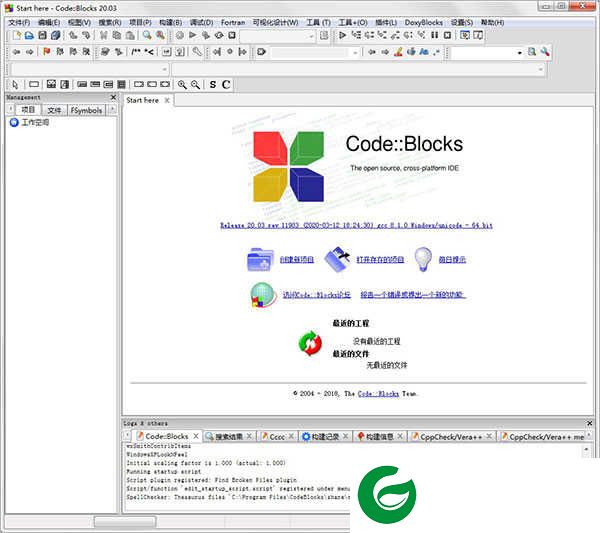600x533 pixels.
Task: Close the Start here tab
Action: coord(167,100)
